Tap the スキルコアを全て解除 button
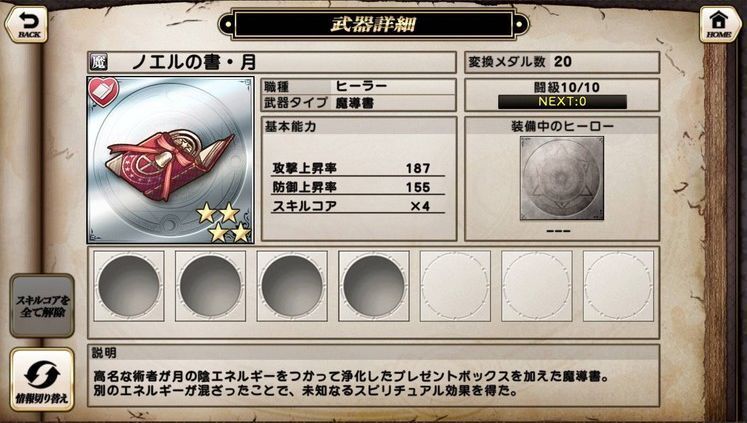Viewport: 747px width, 423px height. coord(42,306)
